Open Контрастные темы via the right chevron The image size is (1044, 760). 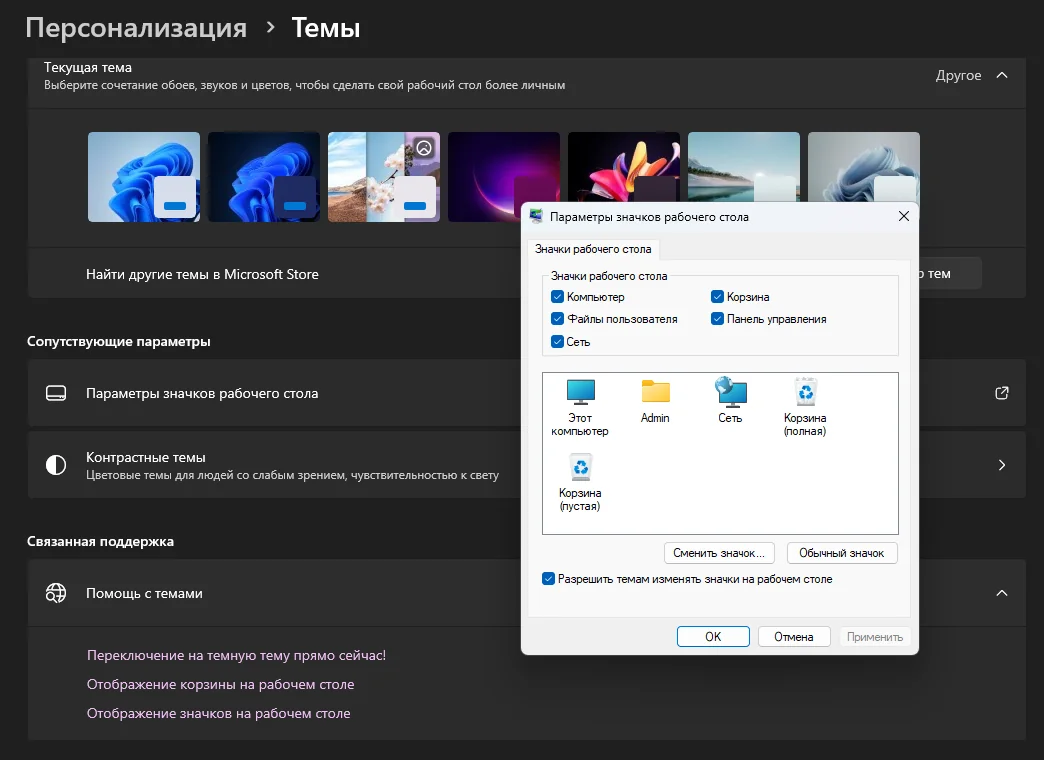pos(1002,465)
